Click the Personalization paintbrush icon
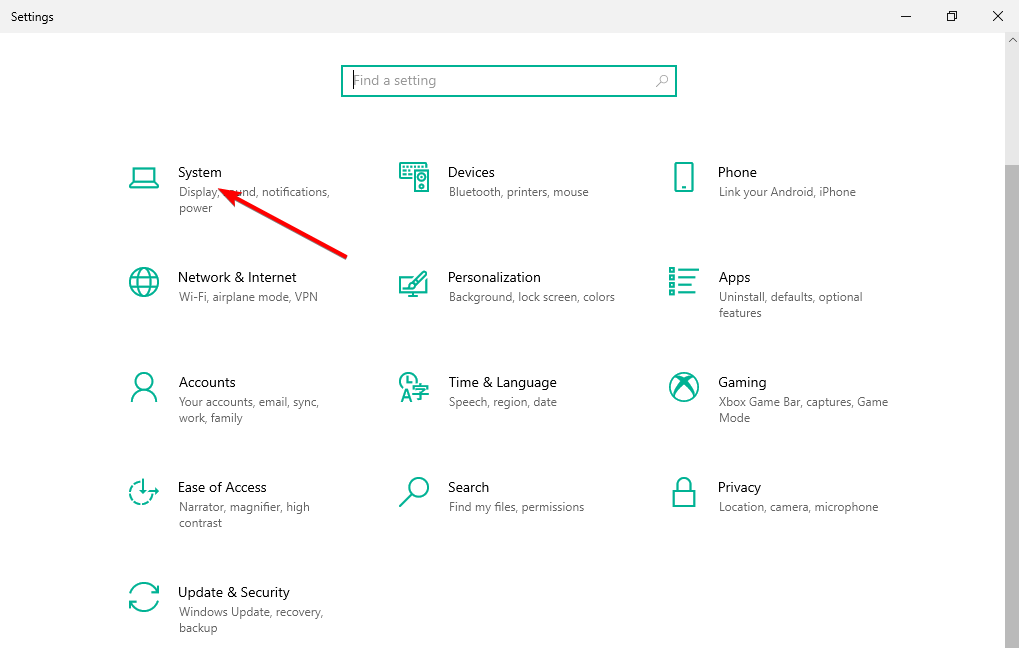 click(413, 282)
